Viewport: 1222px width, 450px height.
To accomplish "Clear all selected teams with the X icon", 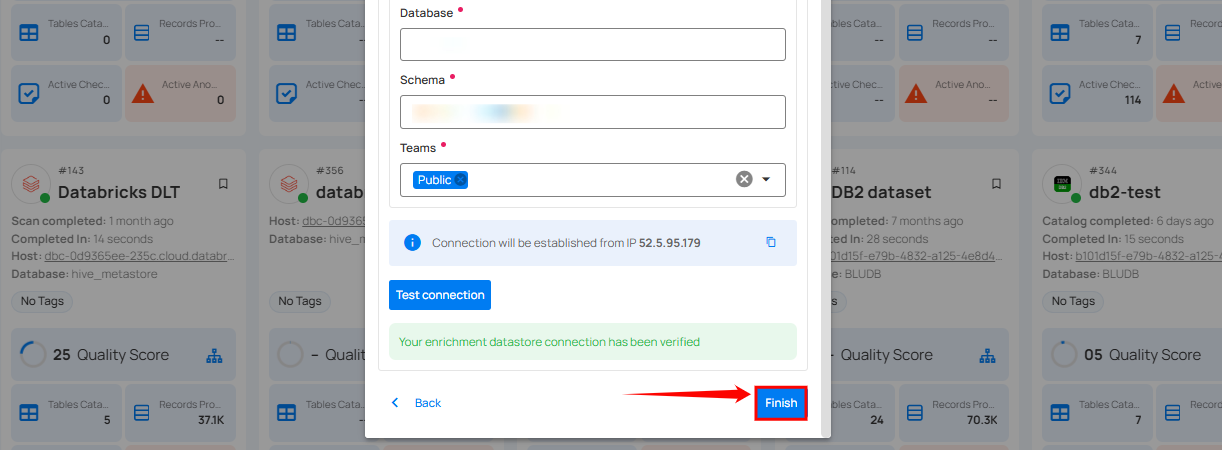I will click(744, 180).
